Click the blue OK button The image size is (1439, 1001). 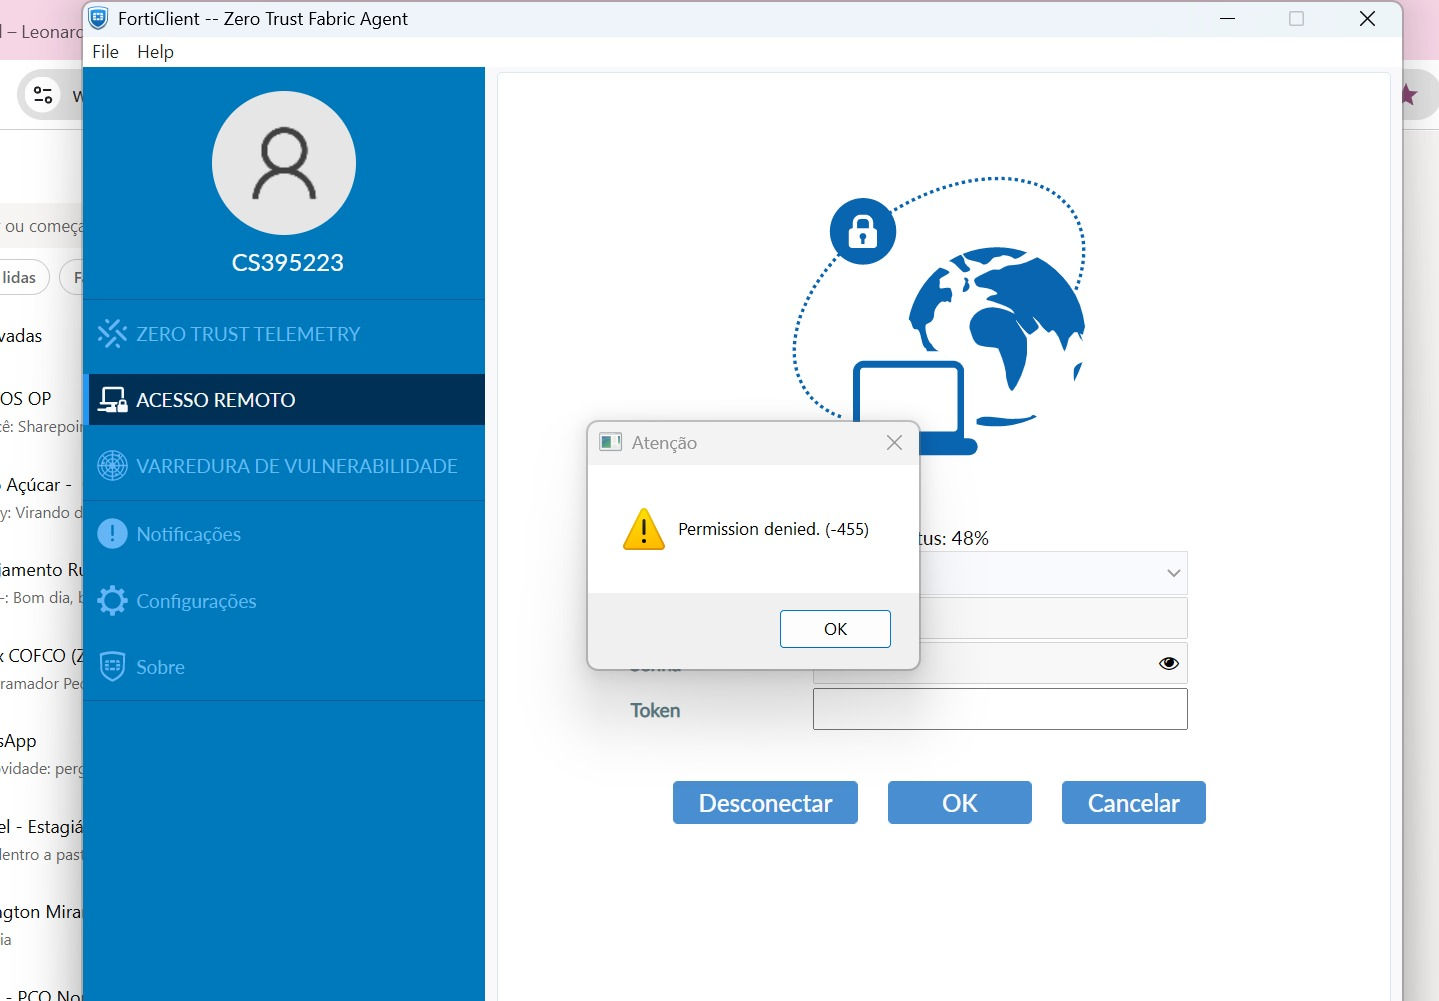click(960, 803)
